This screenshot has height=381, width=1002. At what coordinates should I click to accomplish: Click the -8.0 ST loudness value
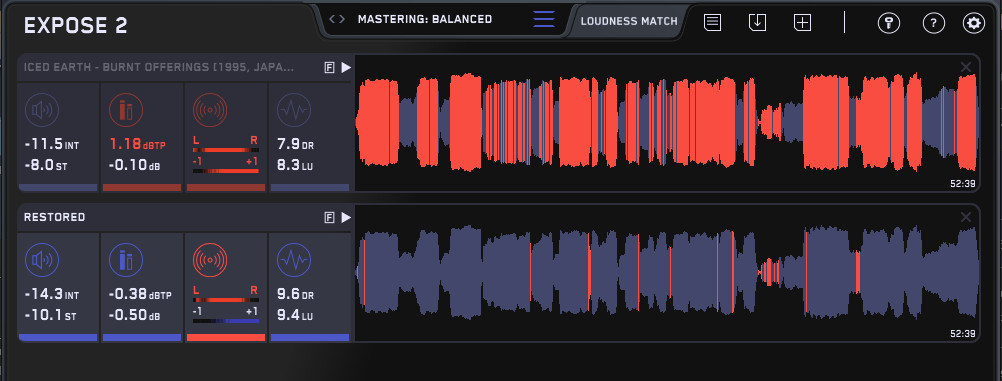47,165
